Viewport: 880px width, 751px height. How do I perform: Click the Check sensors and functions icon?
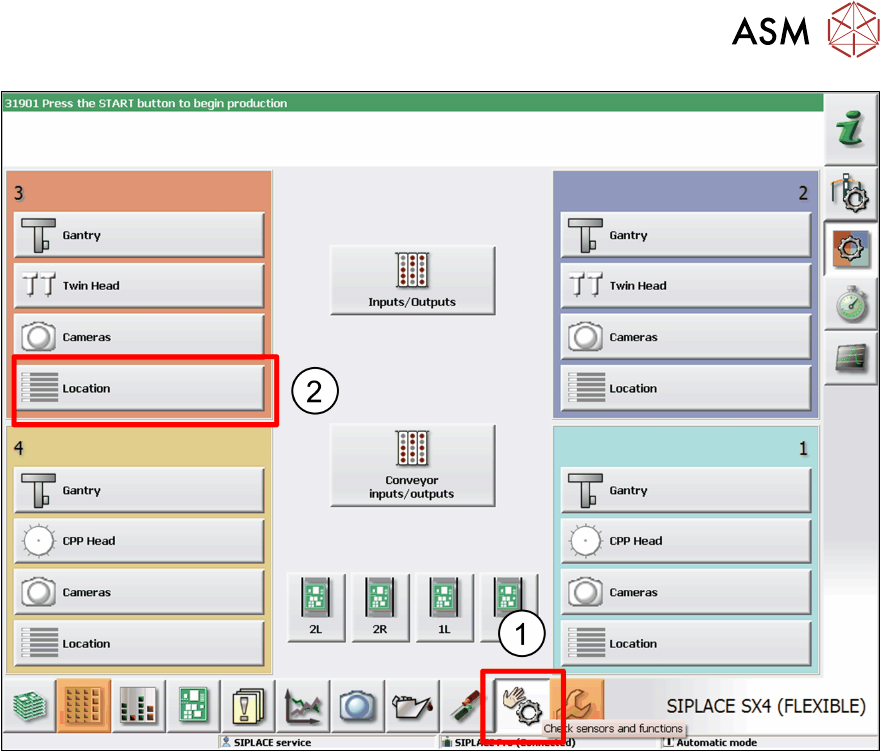pos(523,703)
